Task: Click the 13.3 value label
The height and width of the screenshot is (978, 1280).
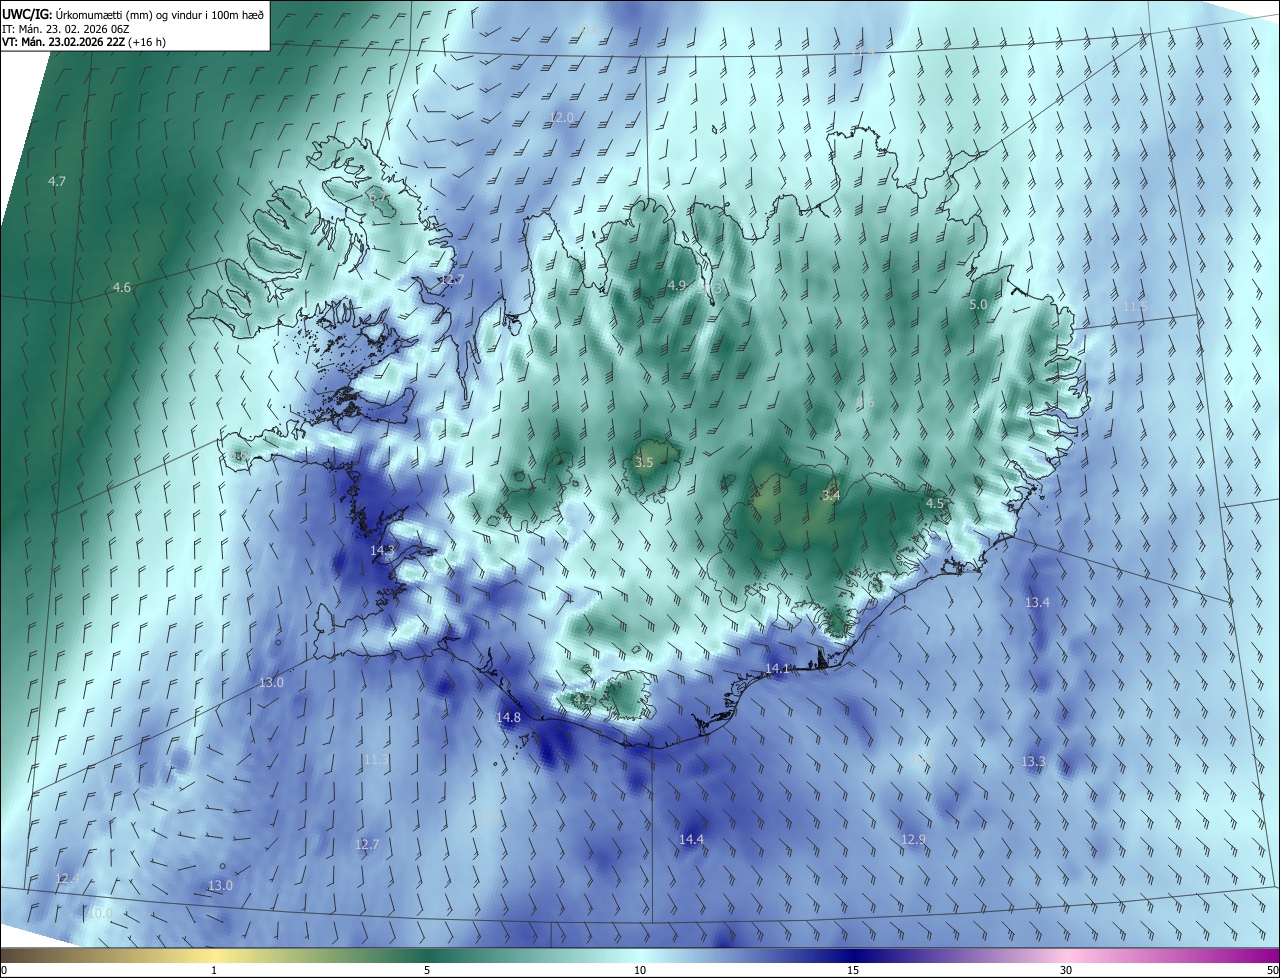Action: (1034, 762)
